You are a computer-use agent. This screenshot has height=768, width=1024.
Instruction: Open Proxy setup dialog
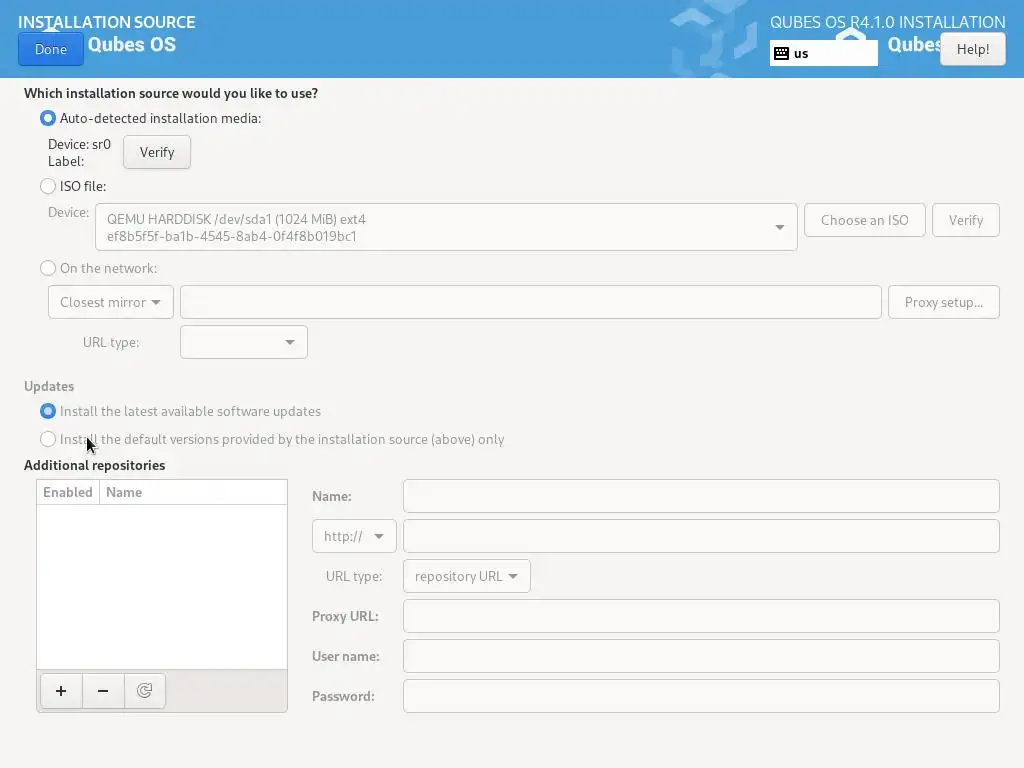click(x=944, y=302)
